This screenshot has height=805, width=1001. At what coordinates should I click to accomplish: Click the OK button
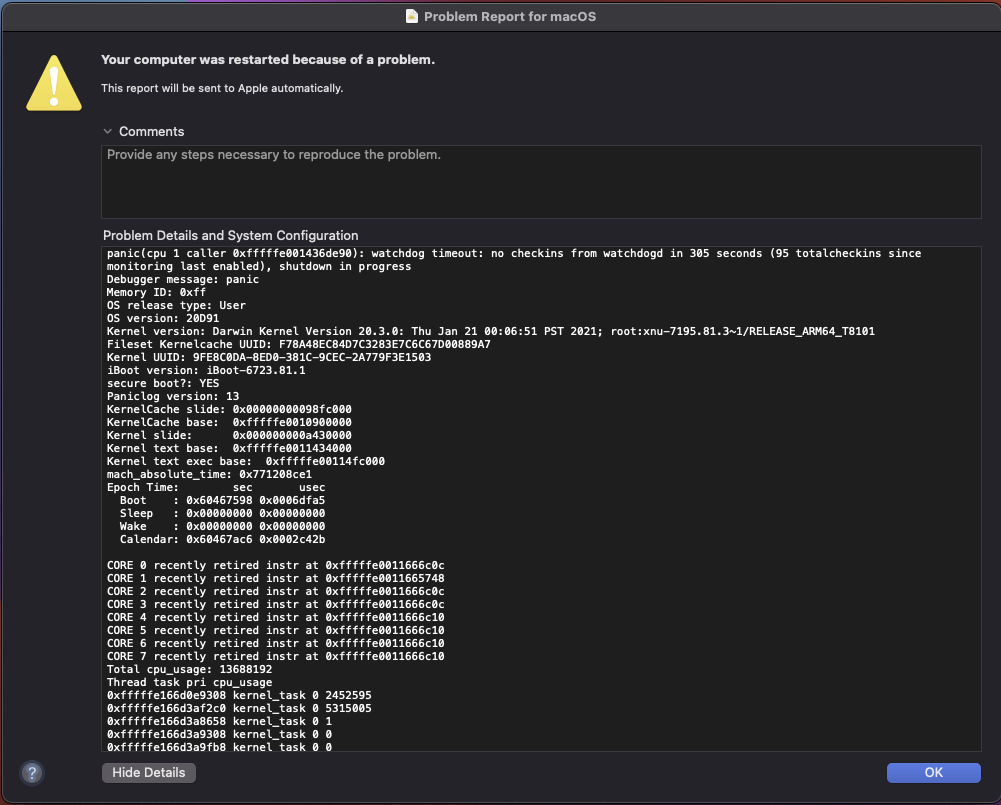click(x=933, y=772)
